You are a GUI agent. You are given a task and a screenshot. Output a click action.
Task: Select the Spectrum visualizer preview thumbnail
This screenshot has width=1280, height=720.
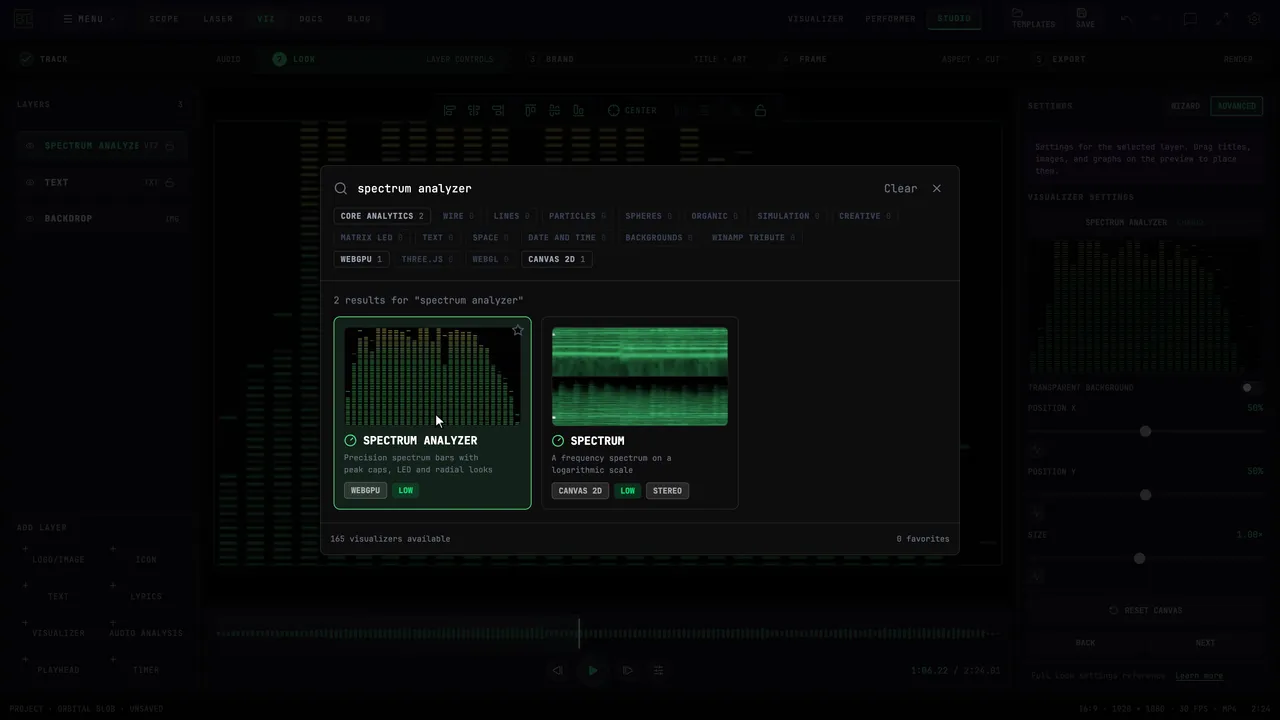click(640, 376)
